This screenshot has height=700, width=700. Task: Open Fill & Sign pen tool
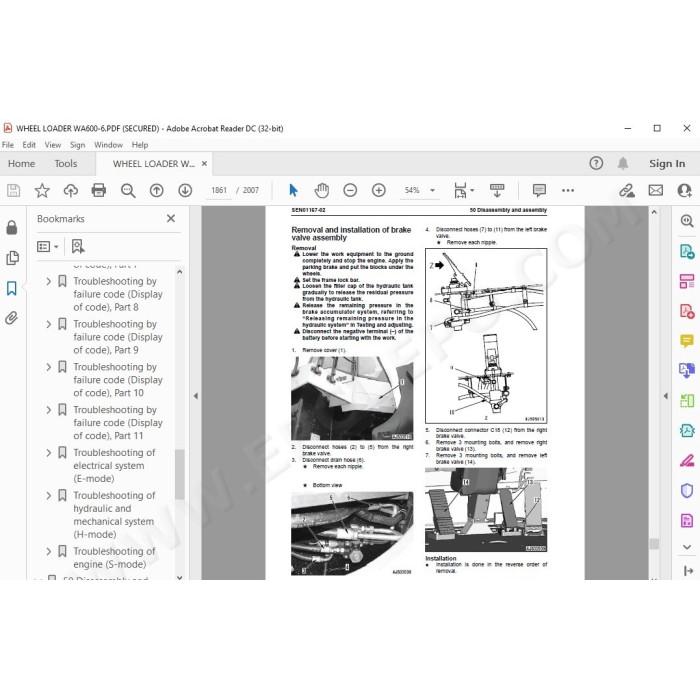click(x=687, y=460)
